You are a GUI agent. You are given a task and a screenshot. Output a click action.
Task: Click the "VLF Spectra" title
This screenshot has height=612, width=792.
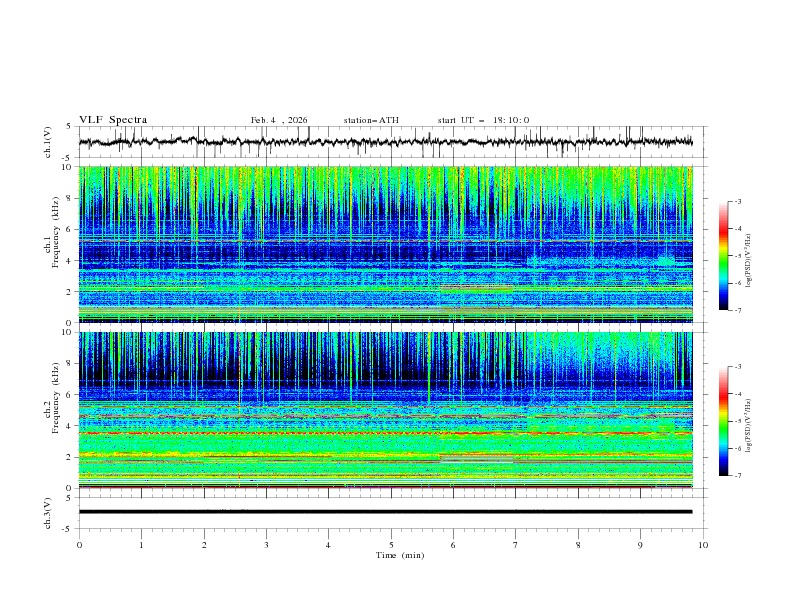(113, 120)
